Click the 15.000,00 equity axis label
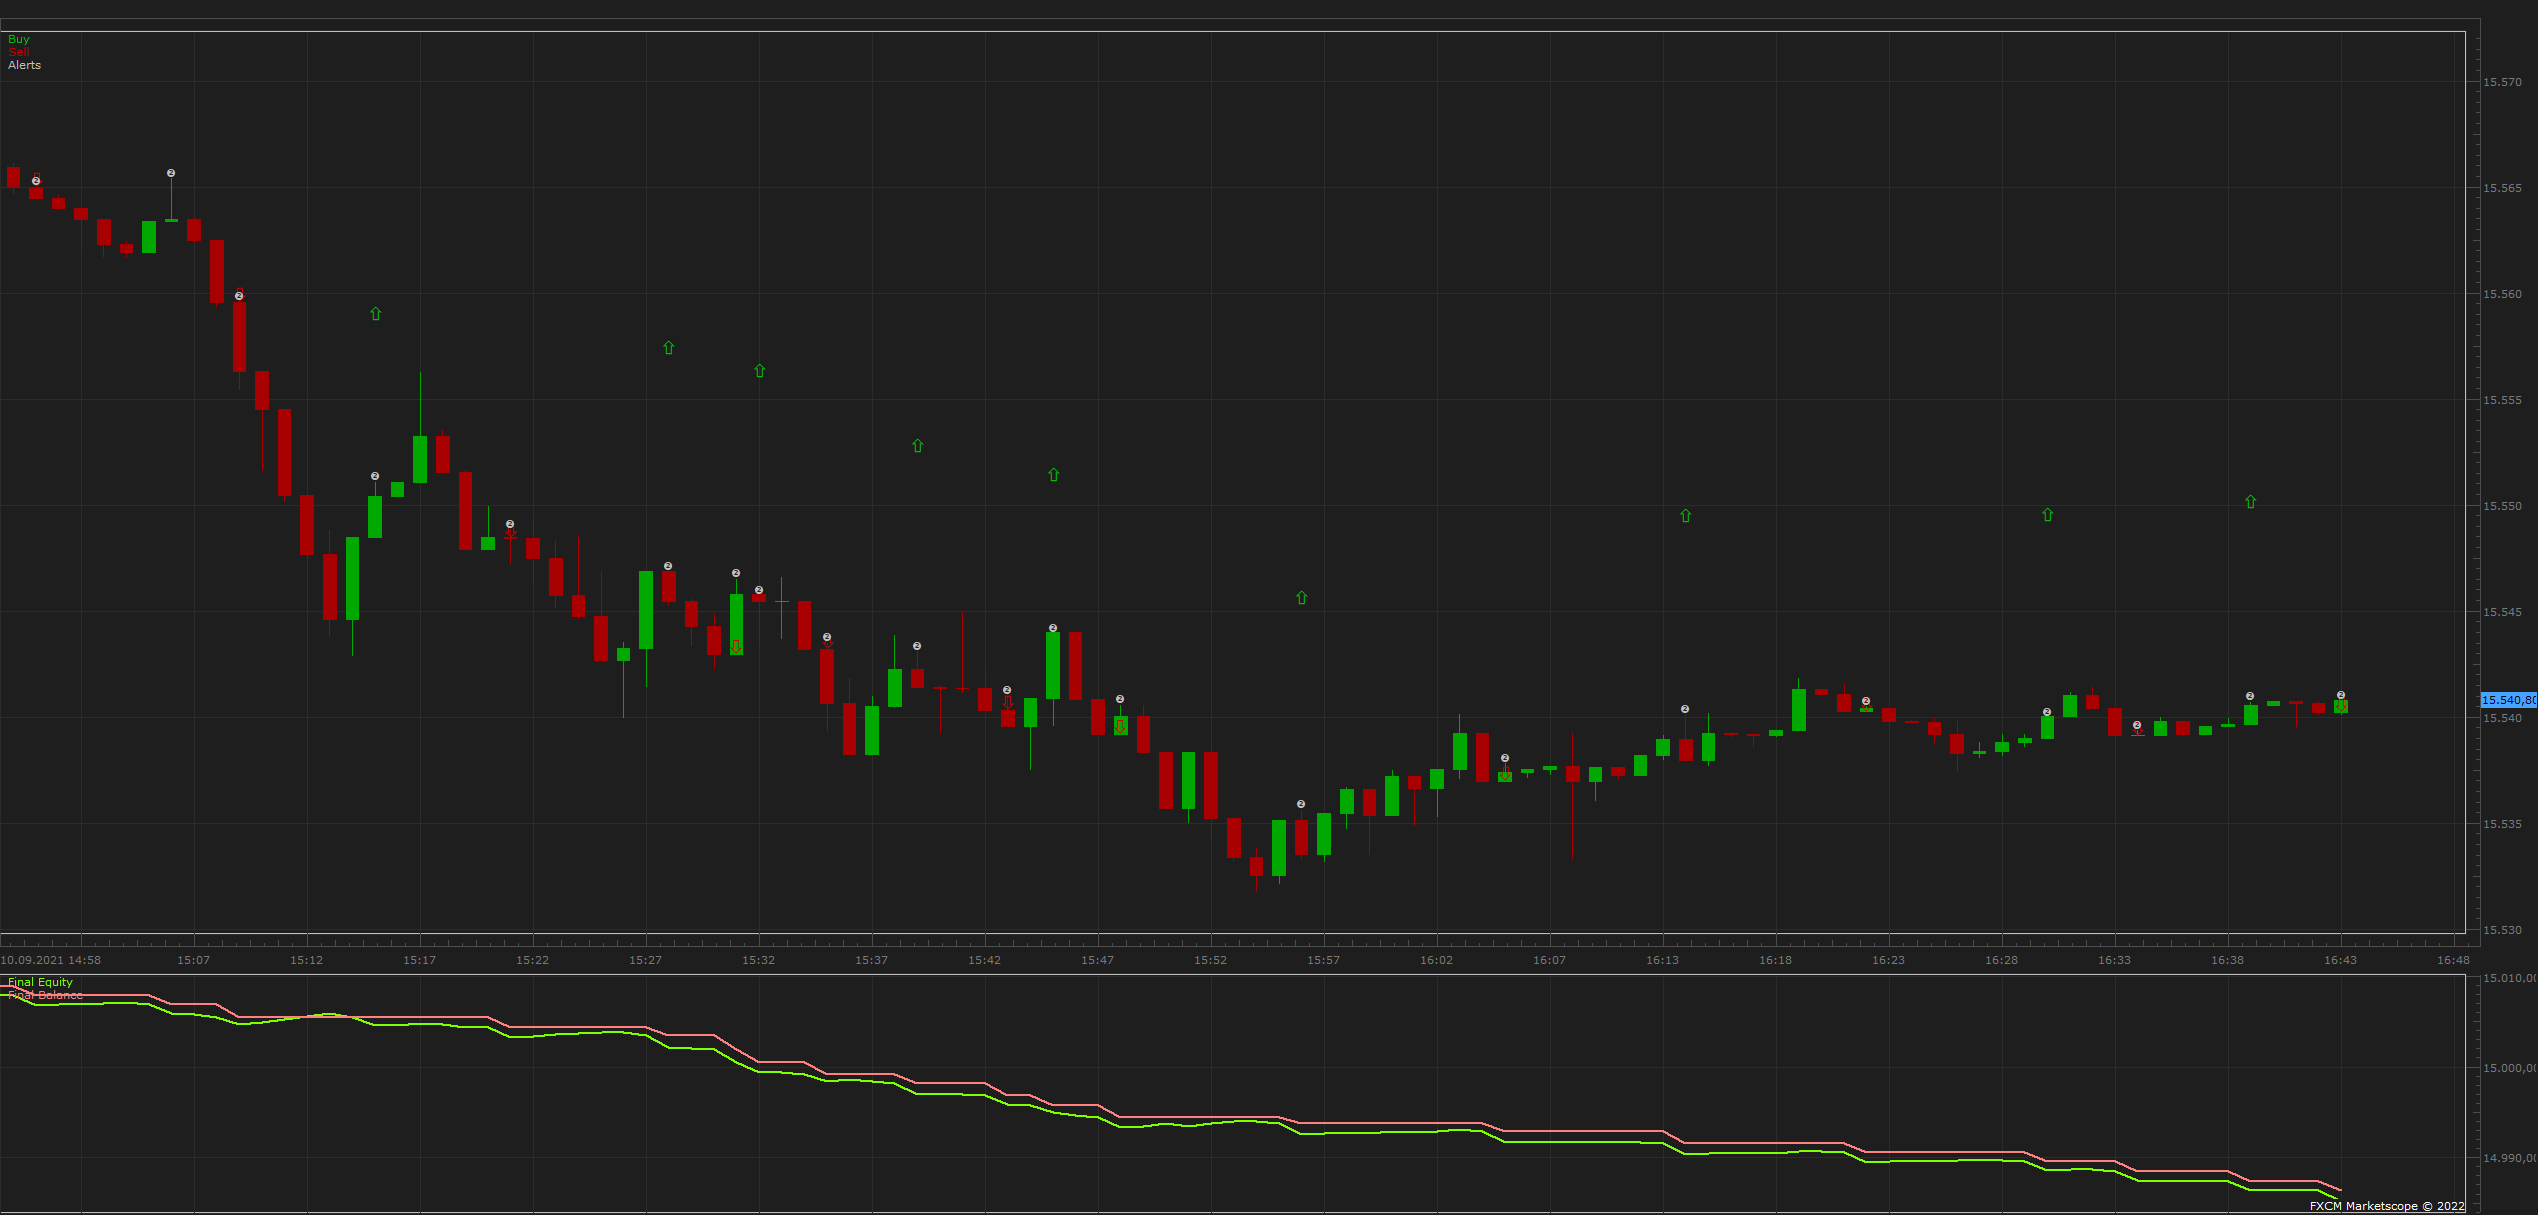Screen dimensions: 2538x1215 [x=2510, y=1068]
